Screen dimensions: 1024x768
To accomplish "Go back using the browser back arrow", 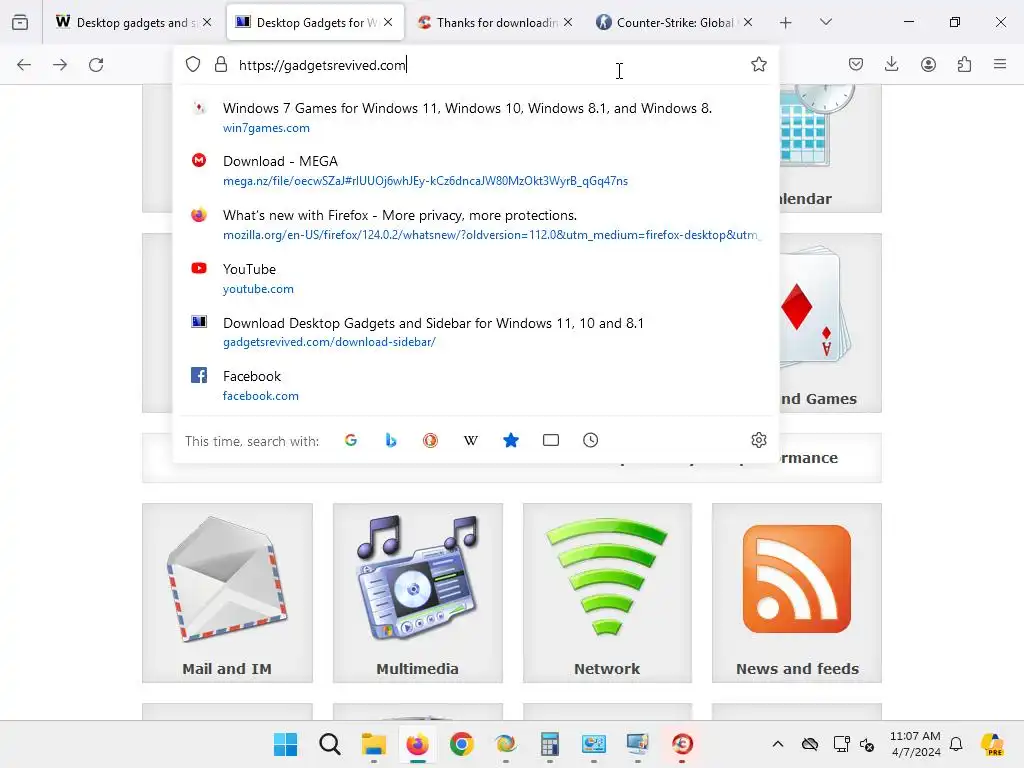I will coord(24,65).
